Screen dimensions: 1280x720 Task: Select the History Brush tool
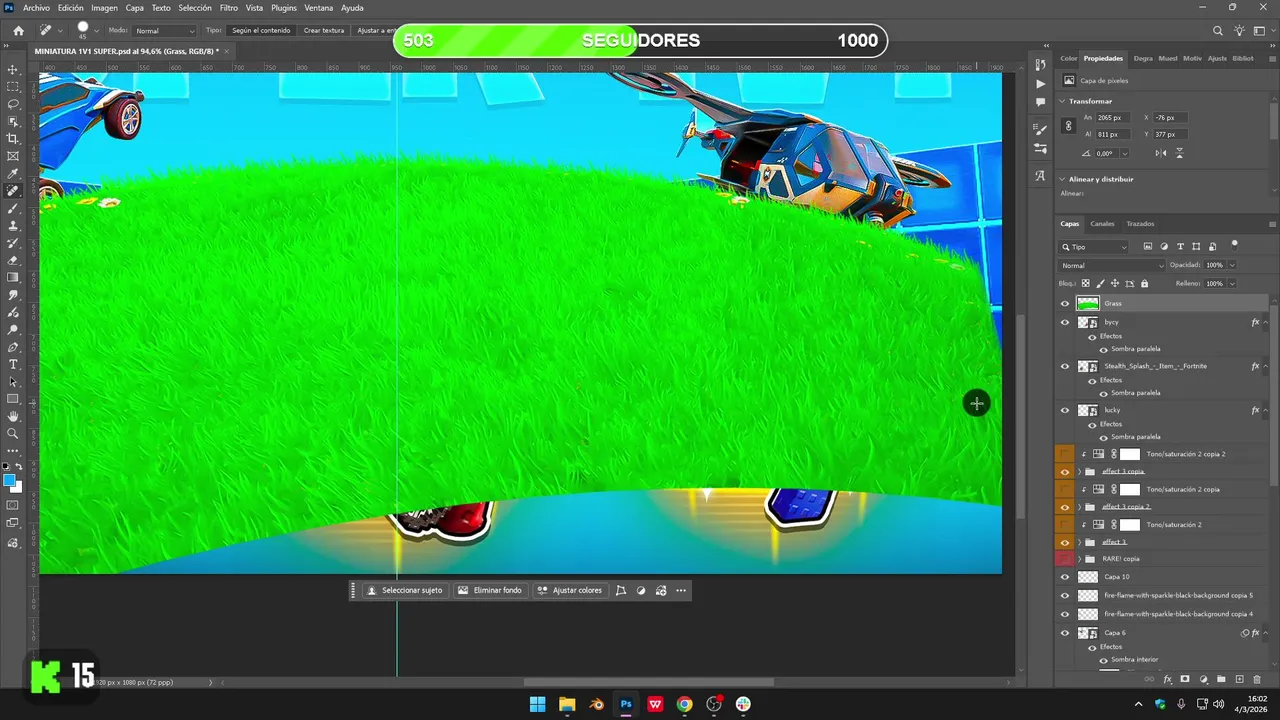click(x=13, y=243)
